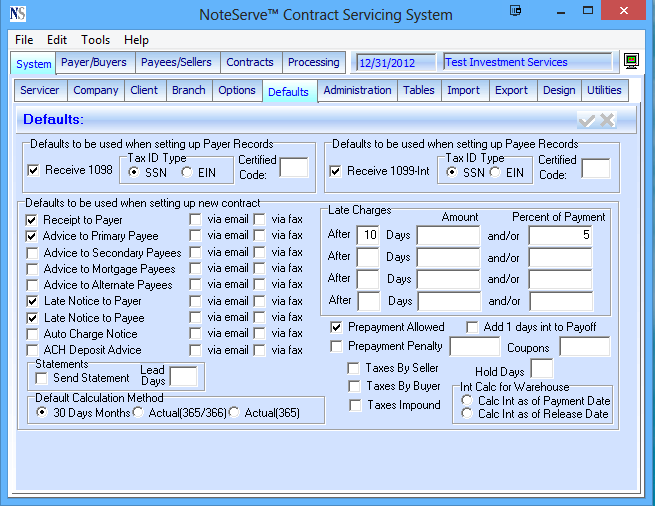Image resolution: width=655 pixels, height=506 pixels.
Task: Open the Tools menu
Action: pyautogui.click(x=96, y=40)
